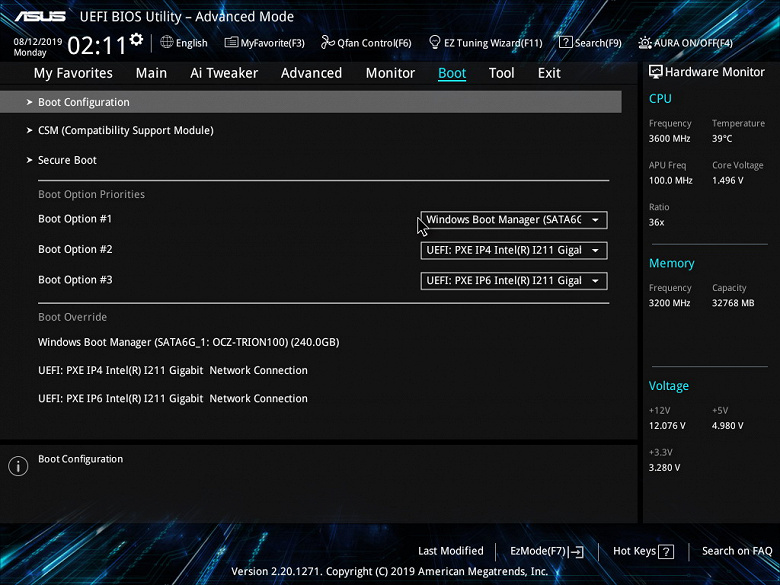
Task: Click Last Modified in the footer
Action: coord(451,551)
